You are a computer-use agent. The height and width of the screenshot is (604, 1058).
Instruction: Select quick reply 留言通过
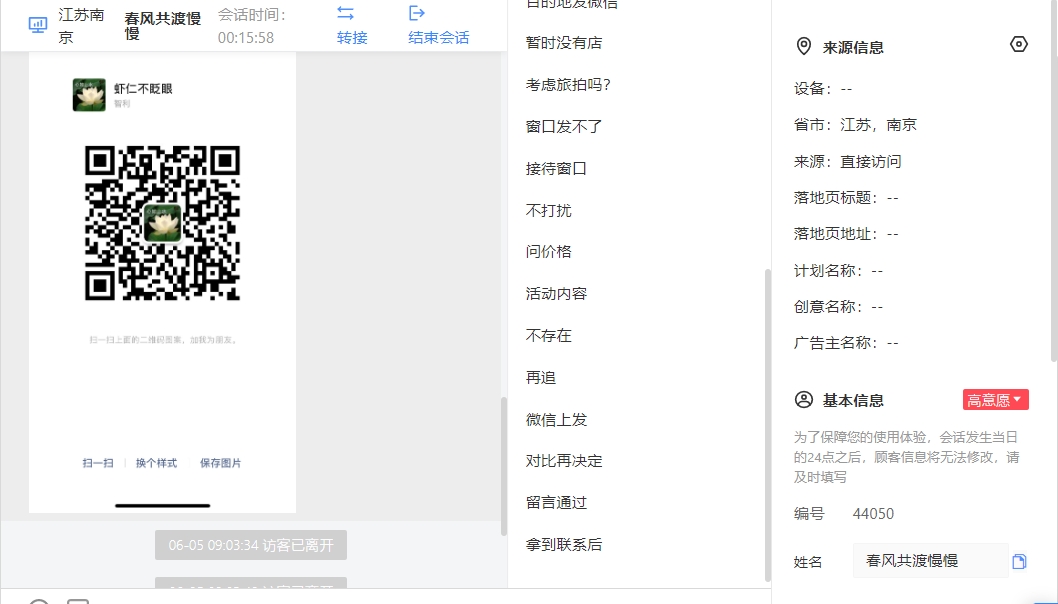click(x=556, y=503)
